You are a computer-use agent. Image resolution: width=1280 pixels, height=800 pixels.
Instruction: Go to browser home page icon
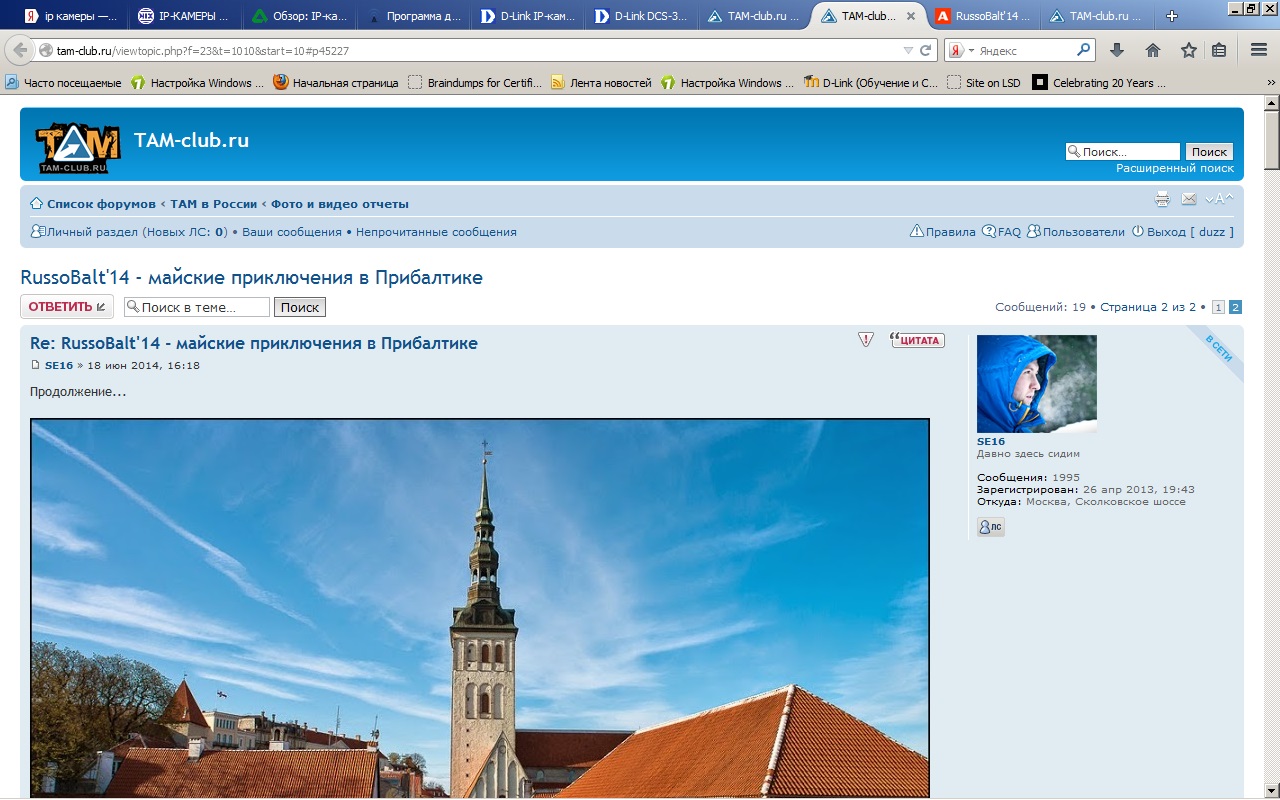1153,50
